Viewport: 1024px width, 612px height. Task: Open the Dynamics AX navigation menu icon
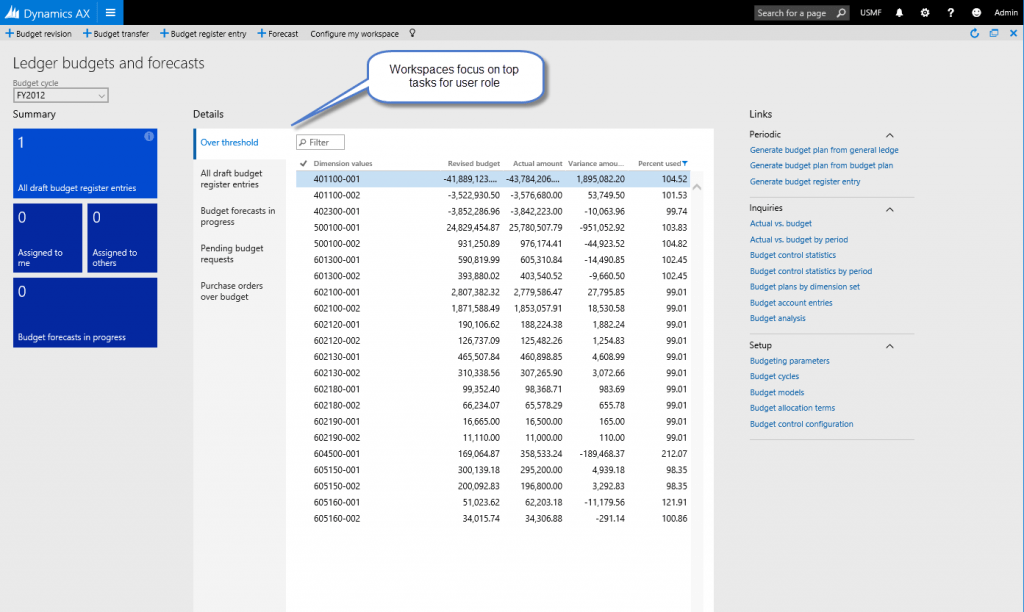coord(109,13)
